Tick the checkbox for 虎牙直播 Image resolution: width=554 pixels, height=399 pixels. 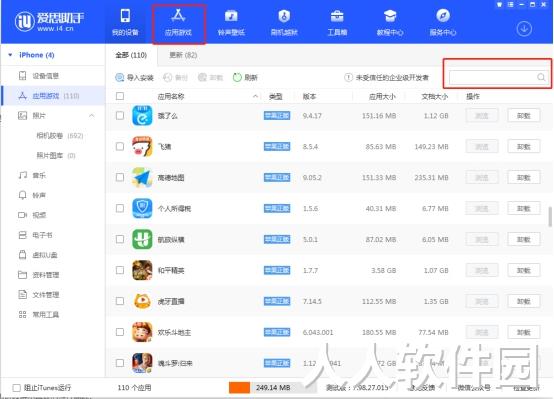120,301
